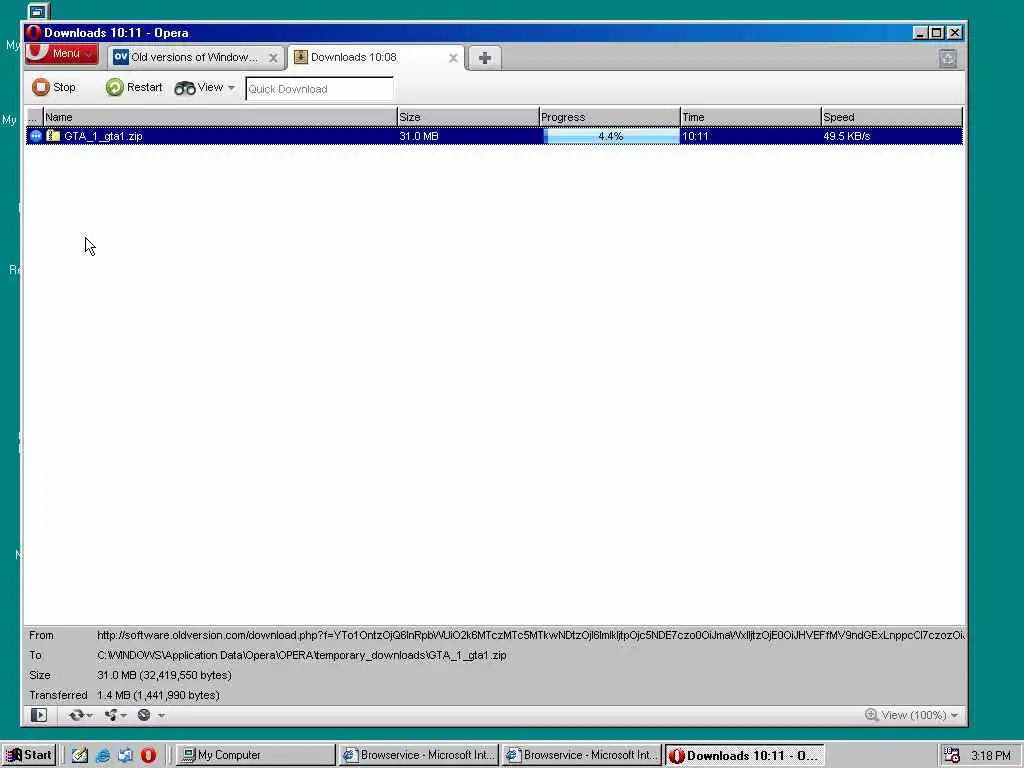Click the Show Desktop quick launch icon
Image resolution: width=1024 pixels, height=768 pixels.
125,756
